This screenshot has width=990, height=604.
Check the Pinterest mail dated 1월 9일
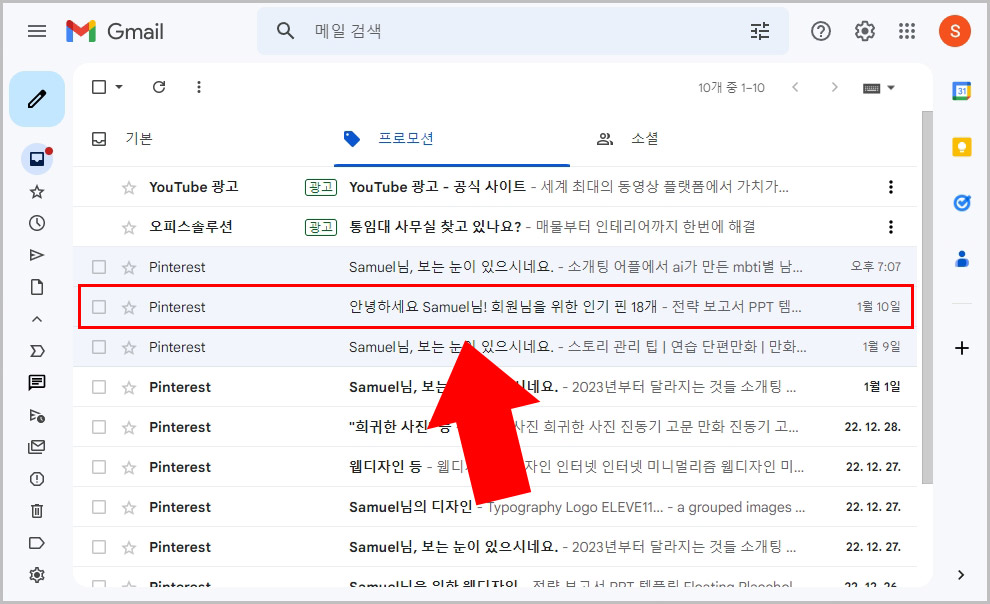tap(99, 347)
